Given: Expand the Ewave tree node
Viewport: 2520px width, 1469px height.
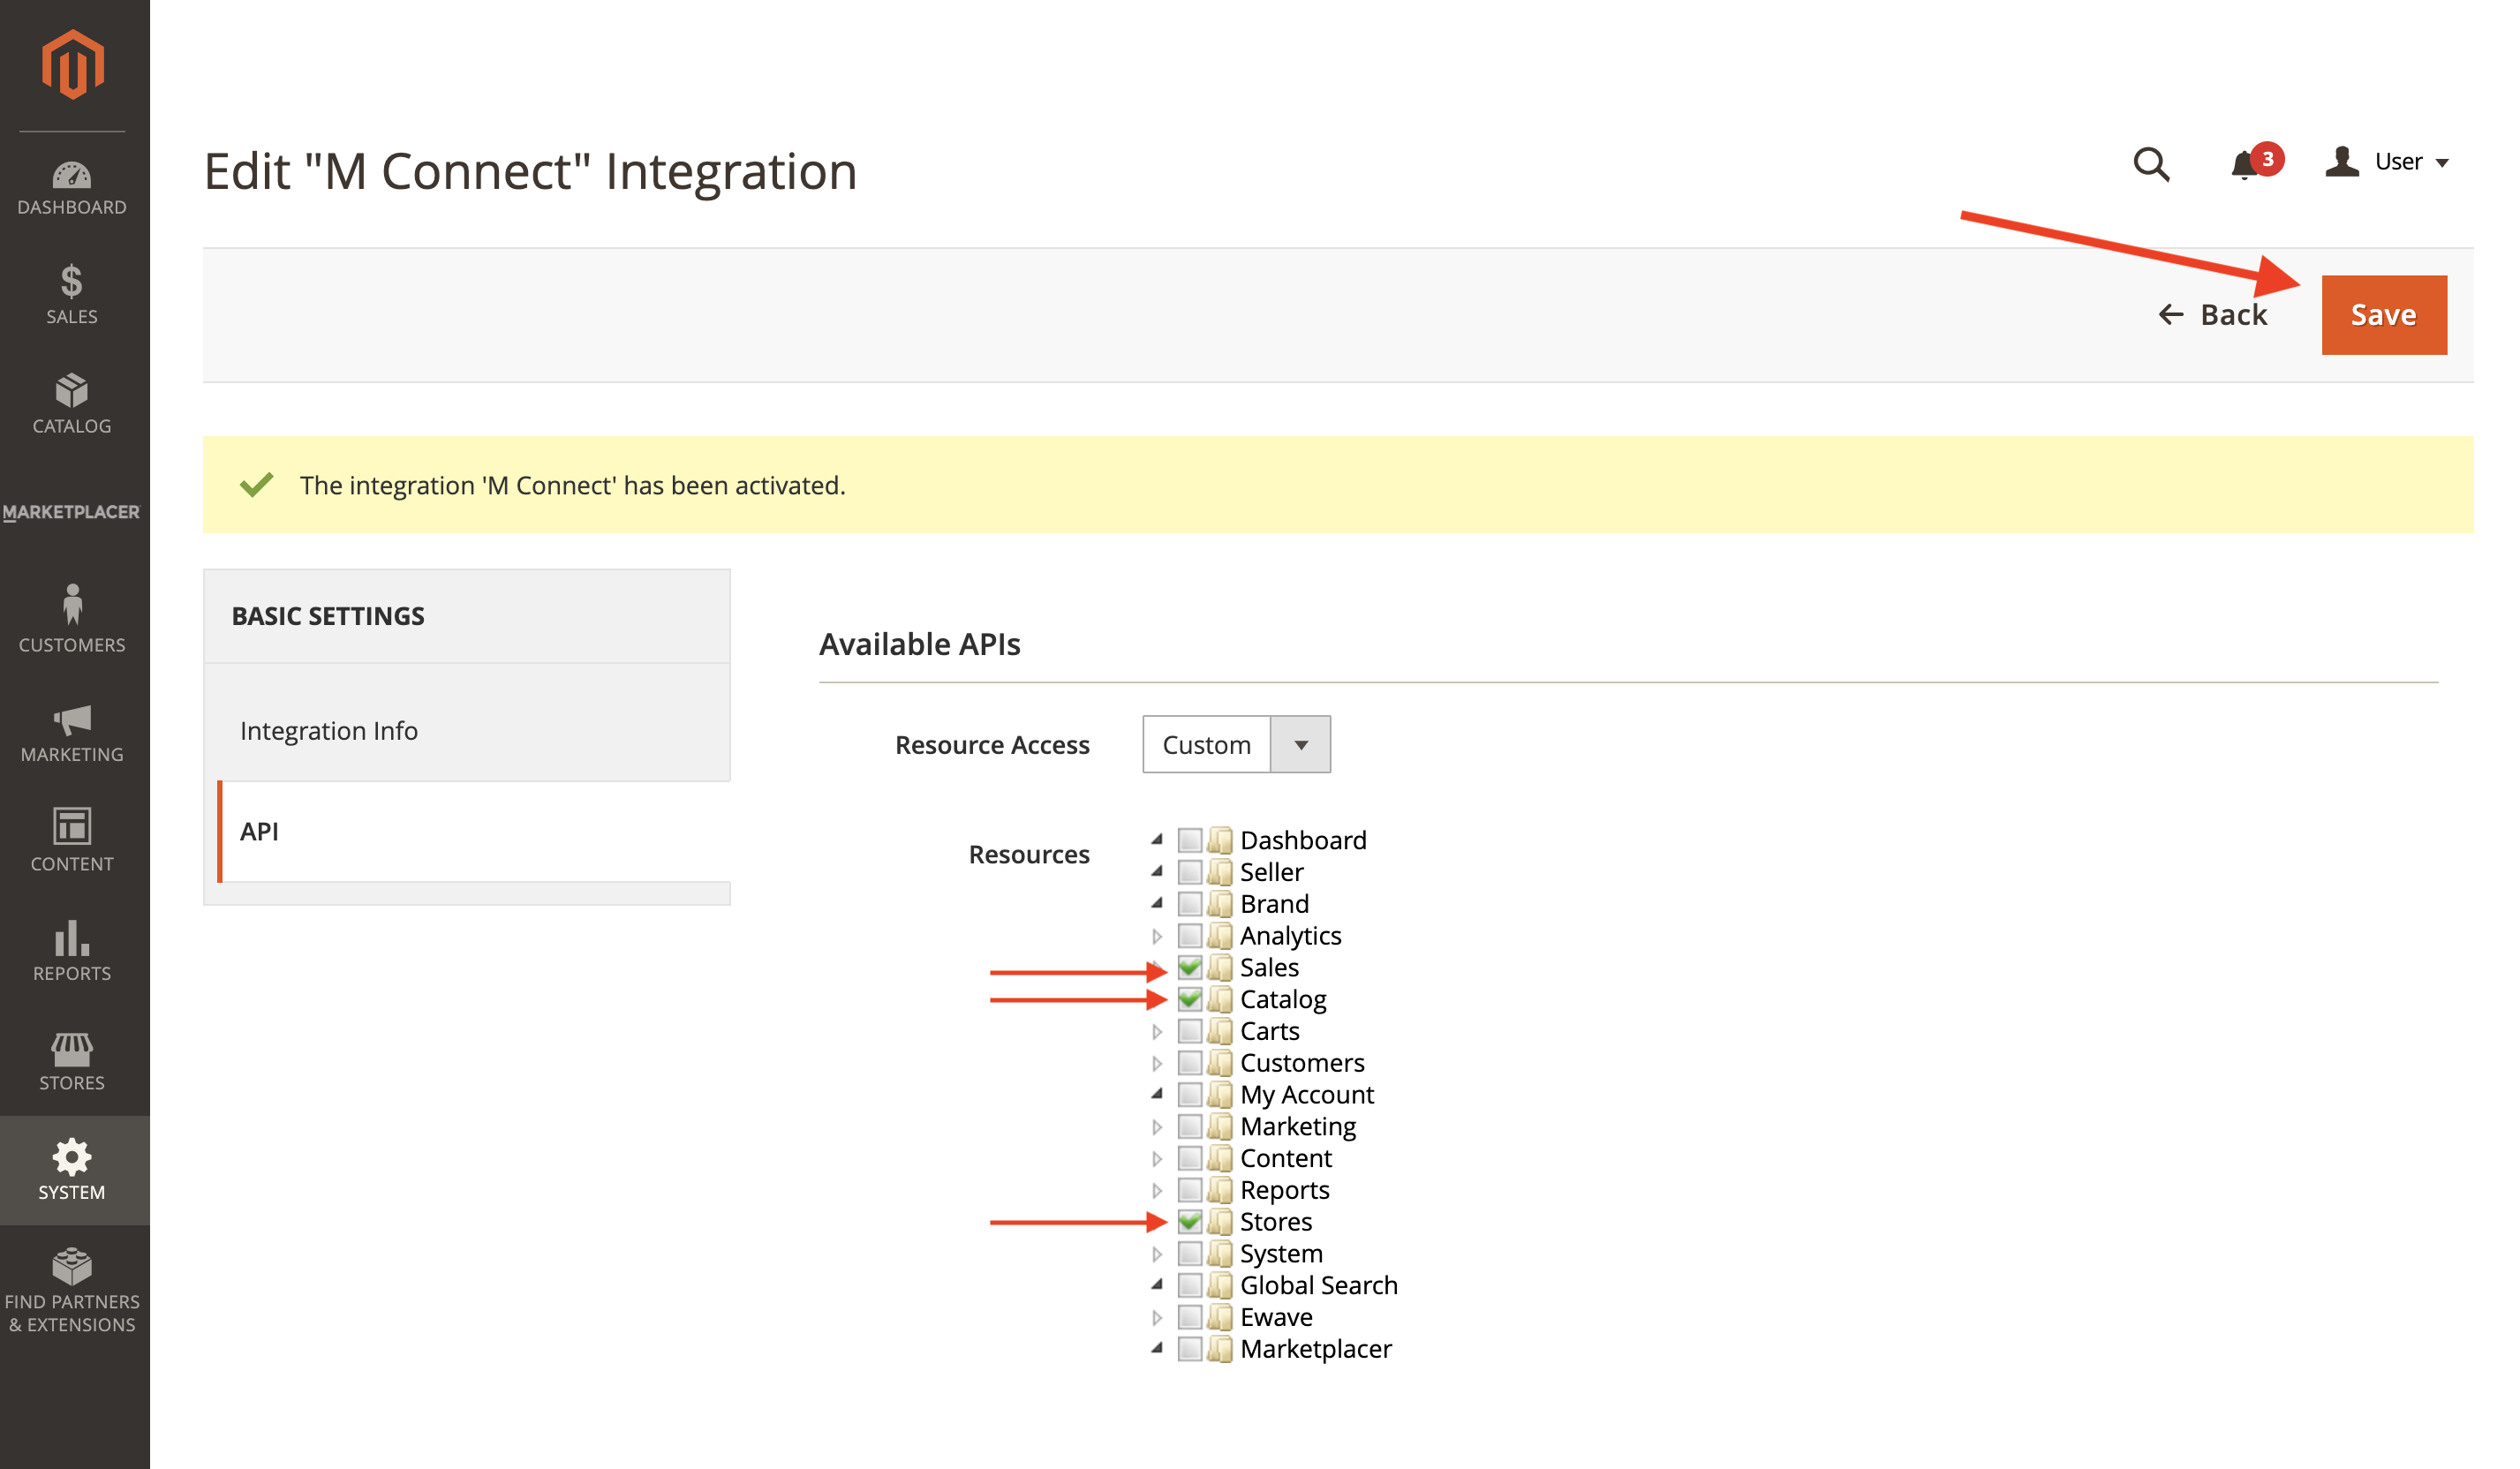Looking at the screenshot, I should point(1157,1317).
